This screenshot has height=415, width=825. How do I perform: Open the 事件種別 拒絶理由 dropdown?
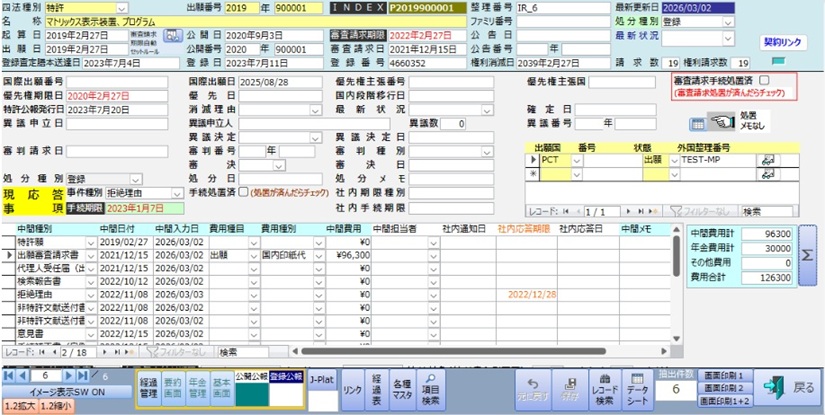click(x=176, y=193)
